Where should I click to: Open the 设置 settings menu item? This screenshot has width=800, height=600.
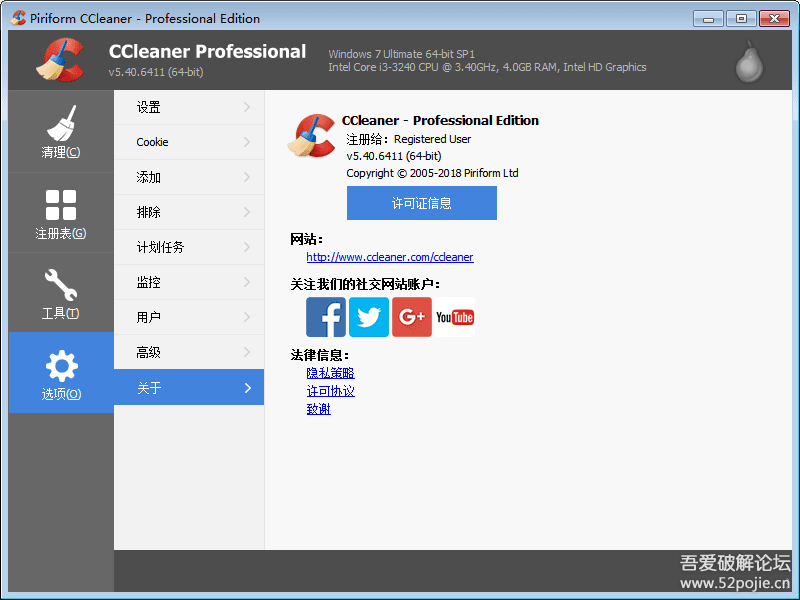(189, 107)
